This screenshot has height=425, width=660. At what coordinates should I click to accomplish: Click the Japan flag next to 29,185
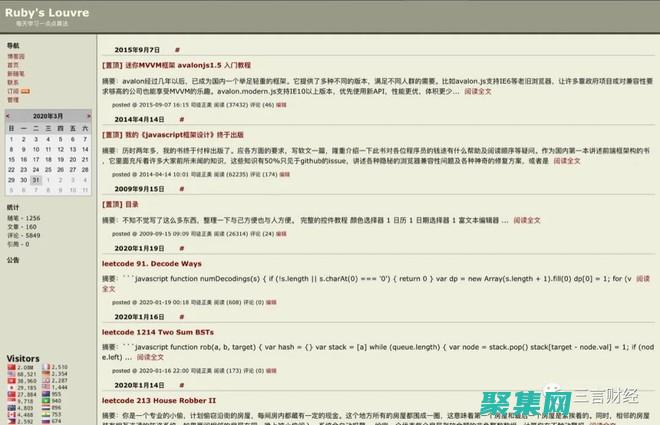tap(11, 388)
